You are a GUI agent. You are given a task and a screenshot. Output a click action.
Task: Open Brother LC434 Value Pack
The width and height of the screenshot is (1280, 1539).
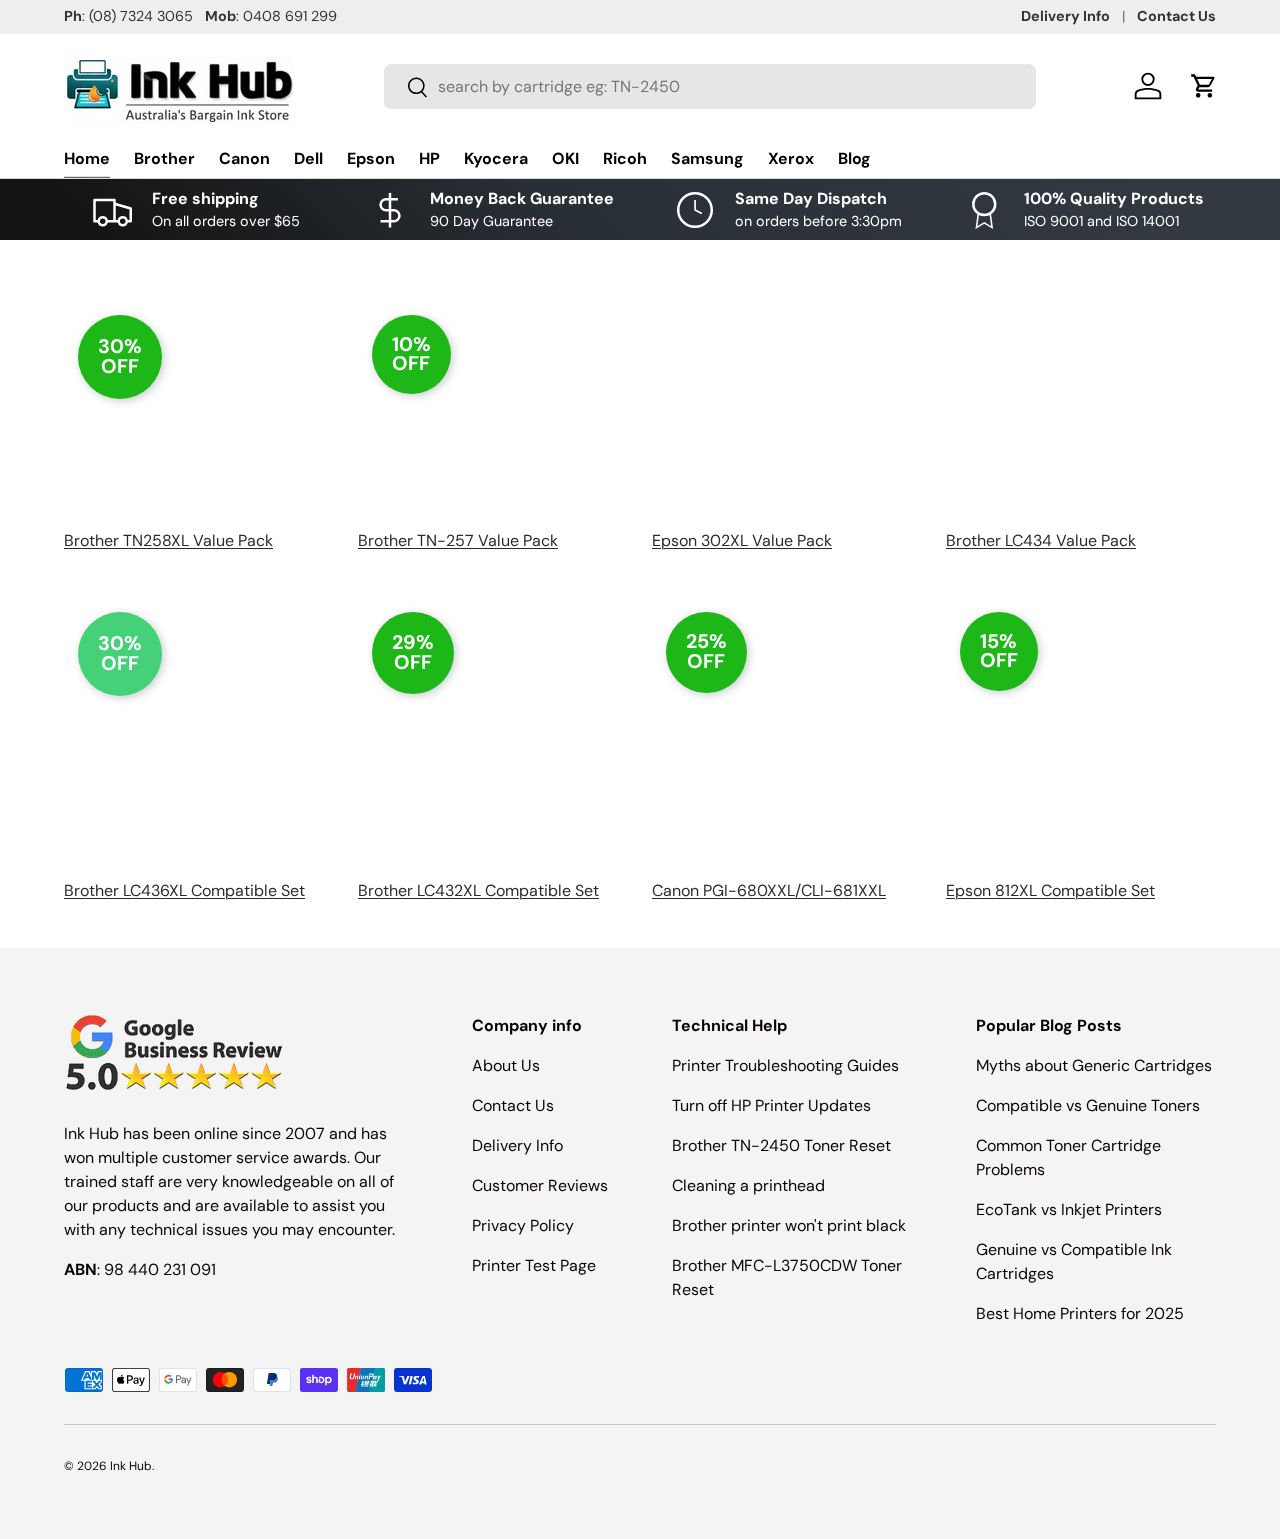(1041, 541)
